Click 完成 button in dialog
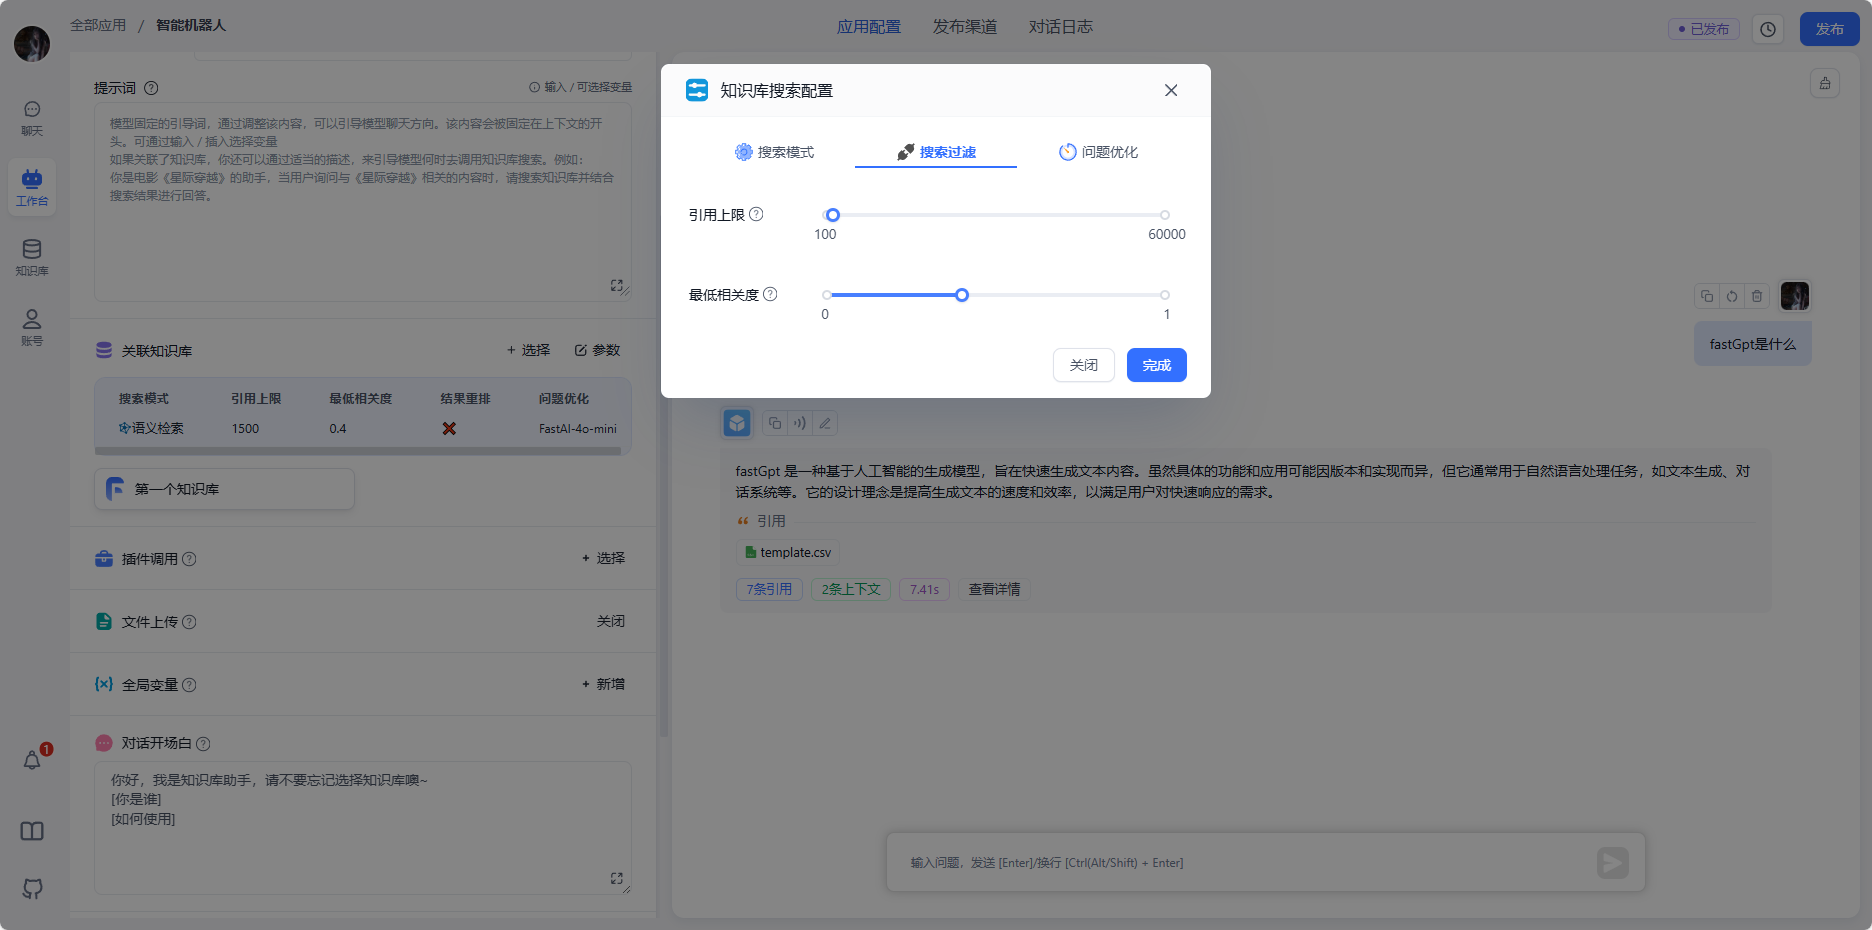 click(x=1157, y=365)
